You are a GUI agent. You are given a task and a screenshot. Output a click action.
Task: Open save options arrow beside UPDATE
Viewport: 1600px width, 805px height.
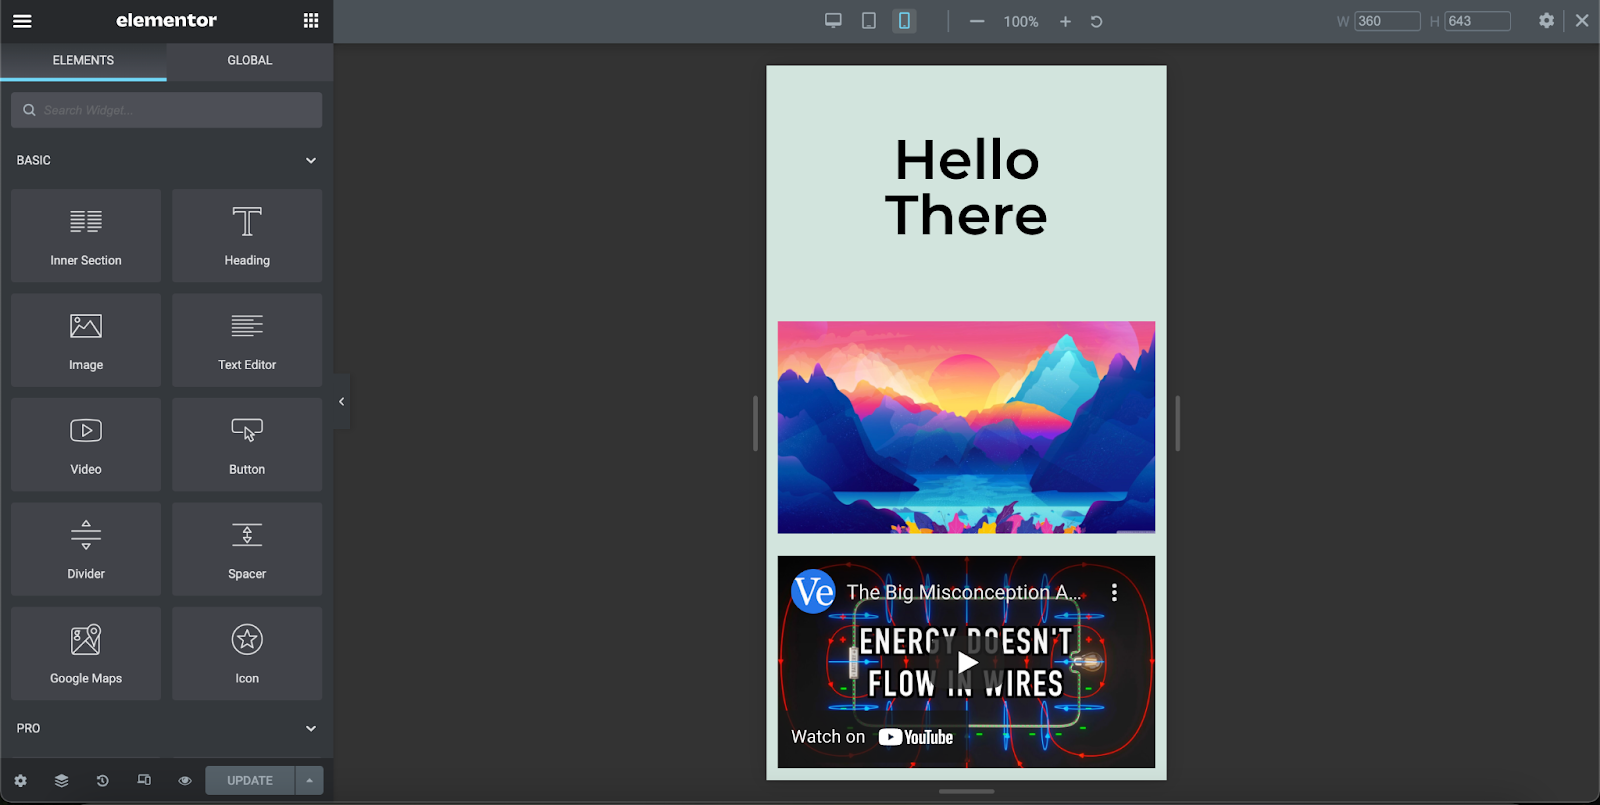point(309,780)
